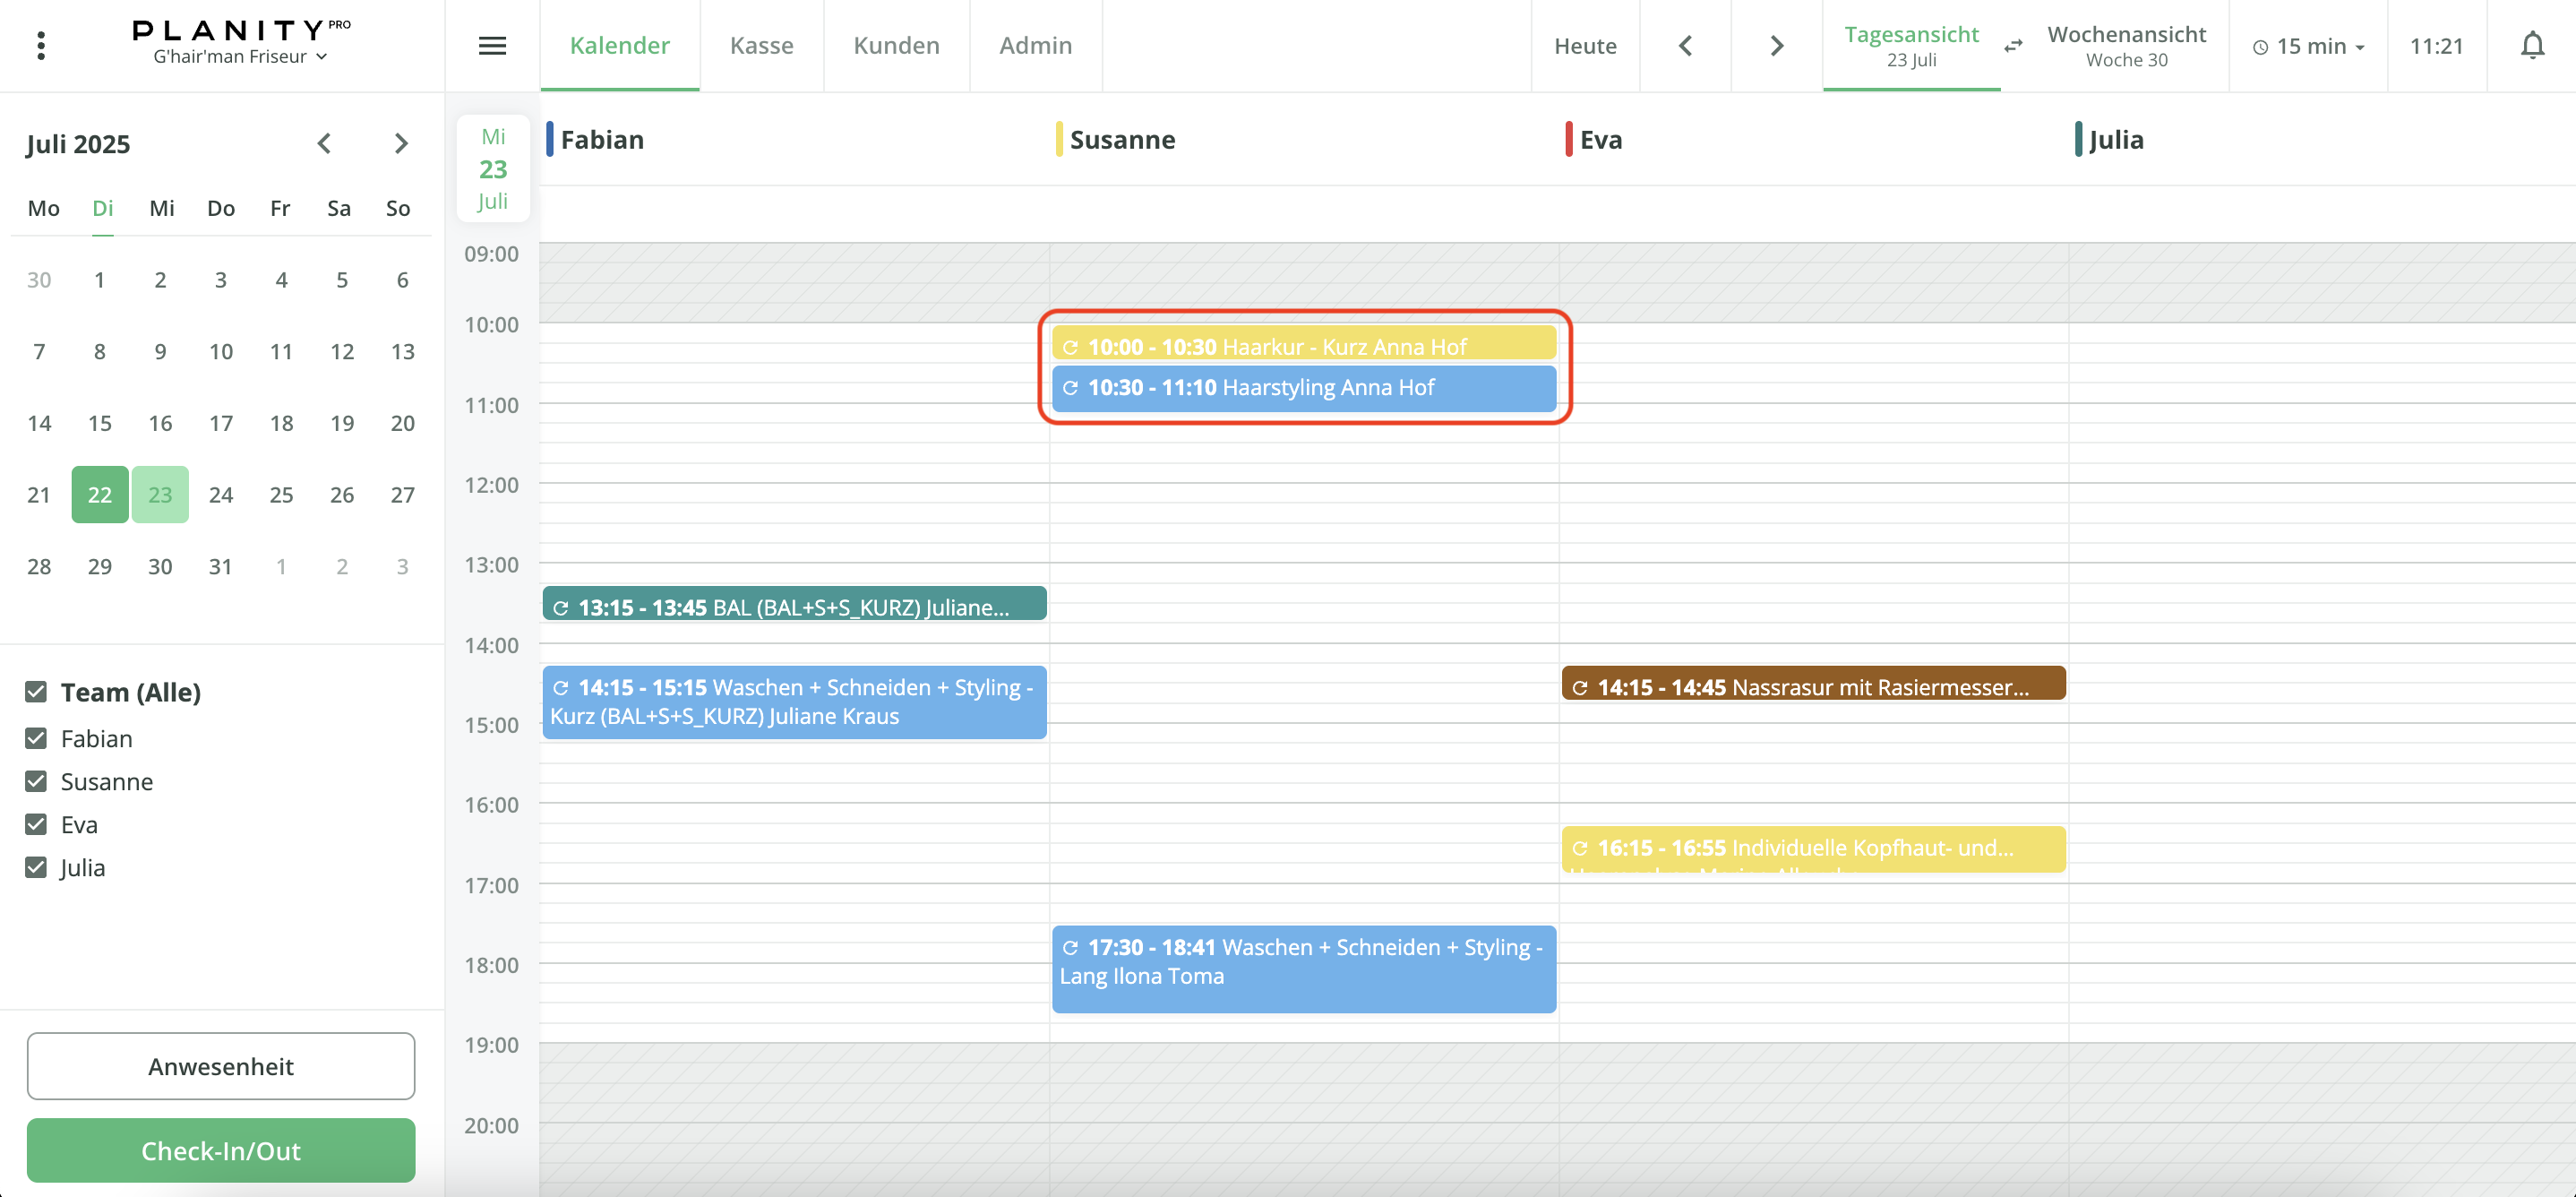Switch to Wochenansicht Woche 30

(2126, 46)
